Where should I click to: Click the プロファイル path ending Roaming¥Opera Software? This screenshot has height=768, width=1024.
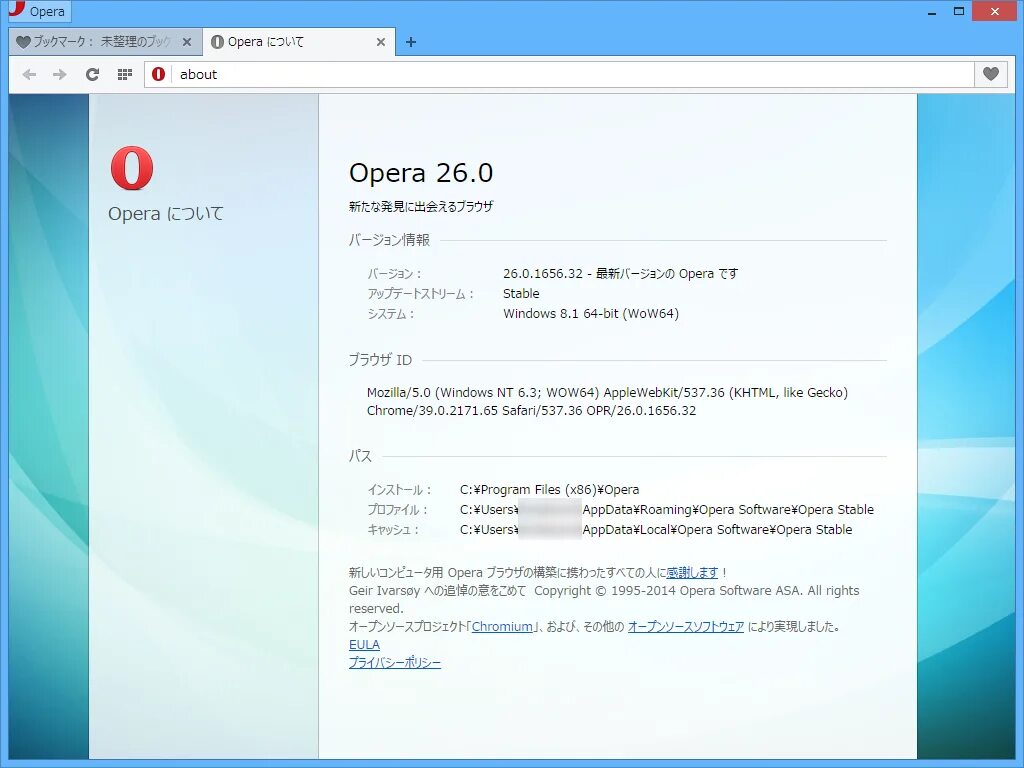[667, 509]
